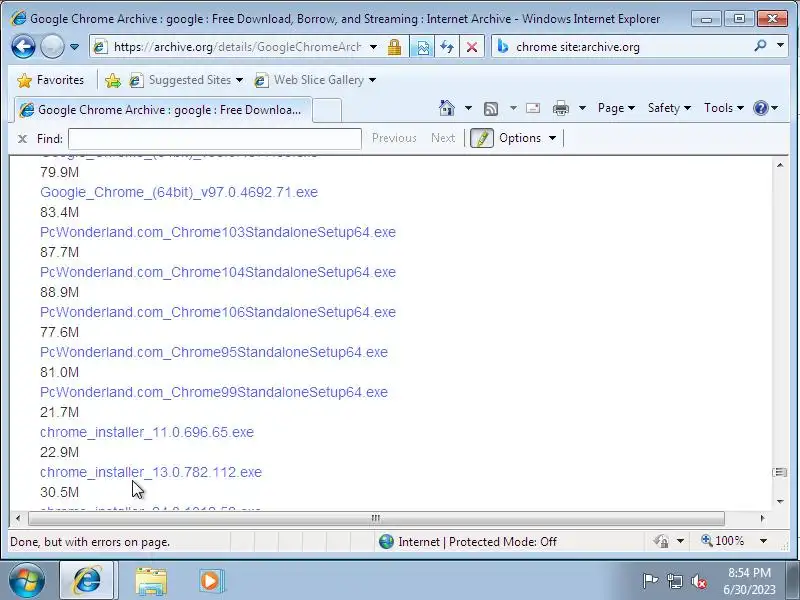Open the recent pages dropdown next to Forward

pyautogui.click(x=74, y=47)
